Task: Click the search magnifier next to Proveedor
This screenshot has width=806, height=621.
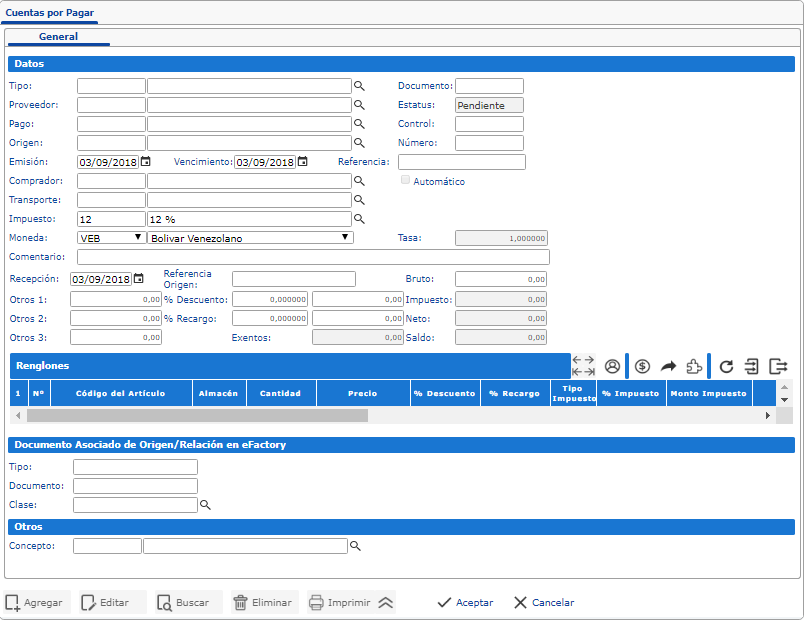Action: coord(359,105)
